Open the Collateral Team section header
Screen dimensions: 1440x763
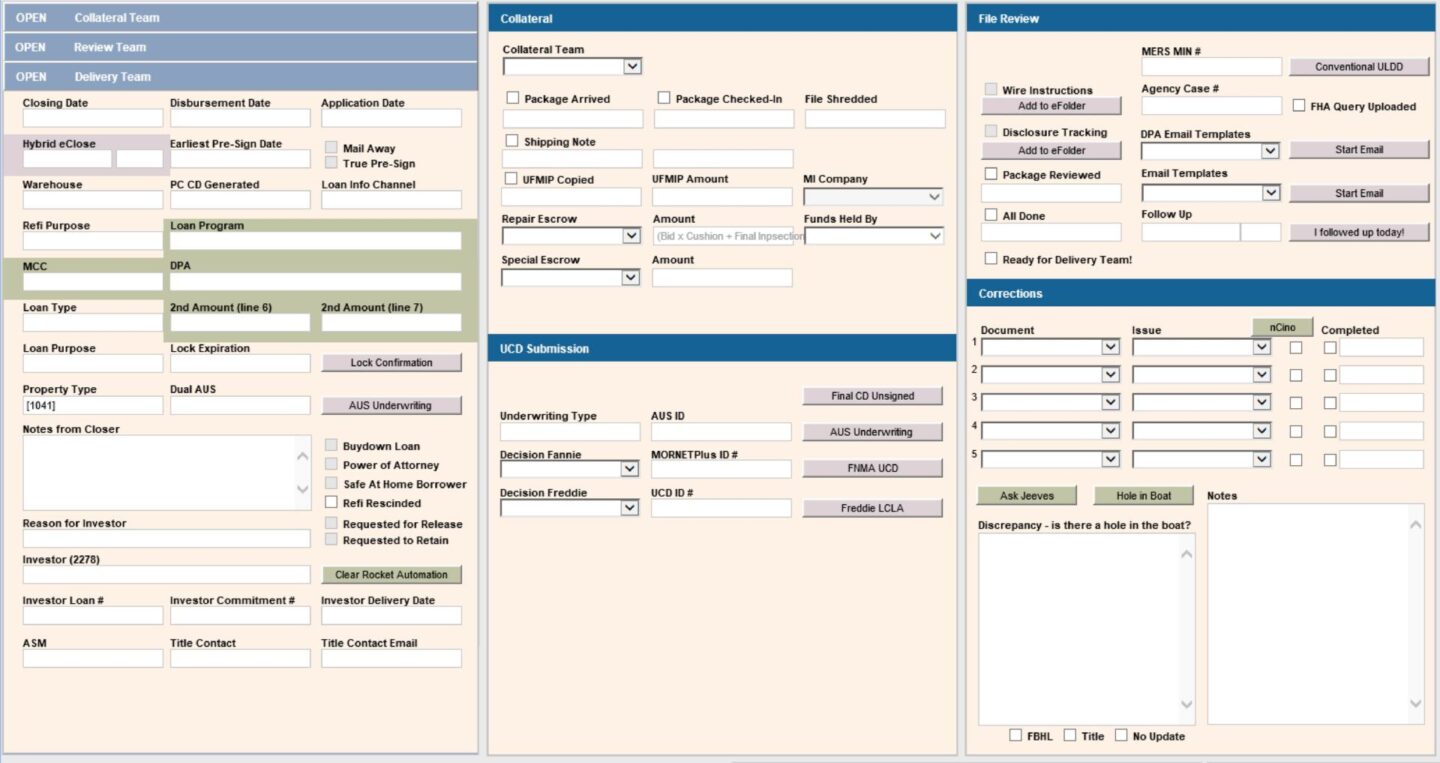coord(116,18)
